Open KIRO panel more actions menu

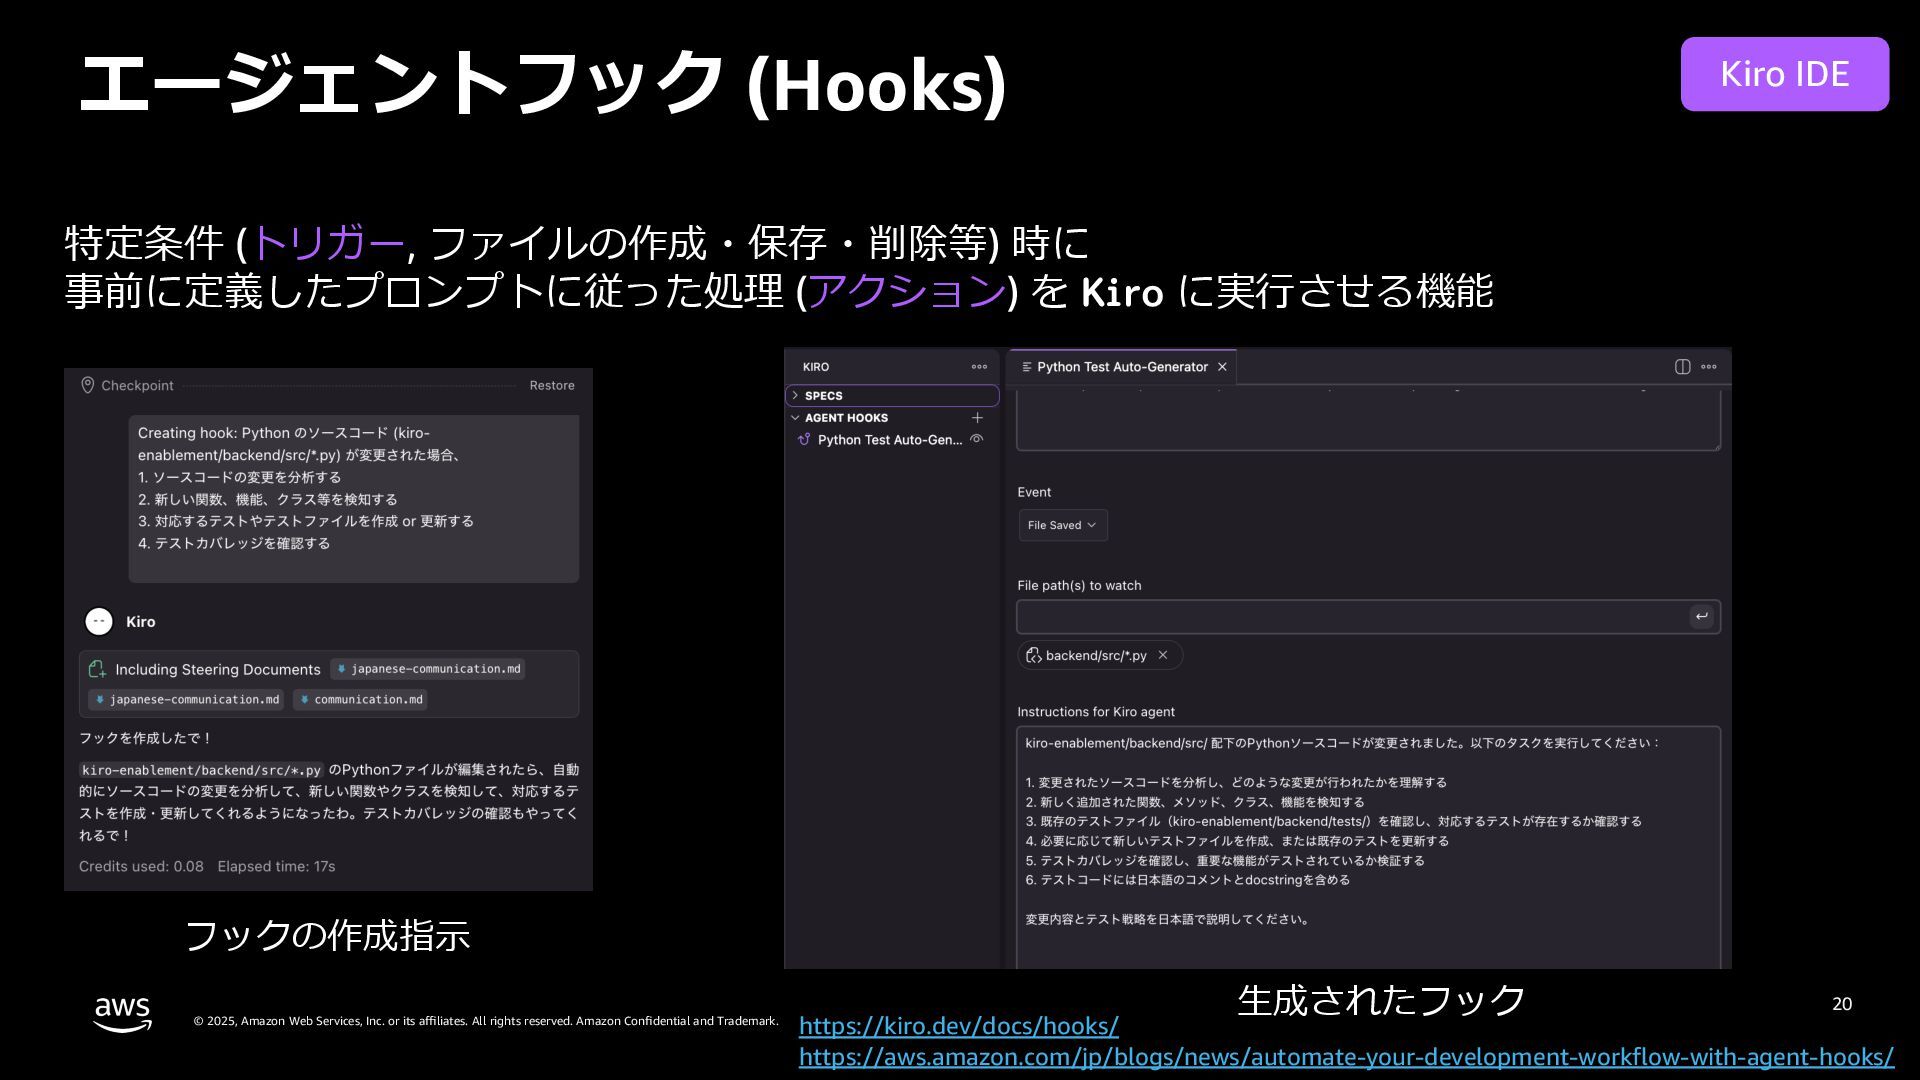(x=979, y=367)
